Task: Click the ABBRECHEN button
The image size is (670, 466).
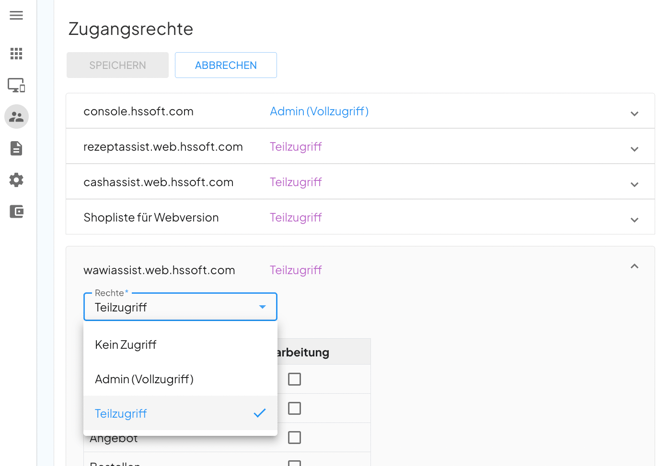Action: 226,65
